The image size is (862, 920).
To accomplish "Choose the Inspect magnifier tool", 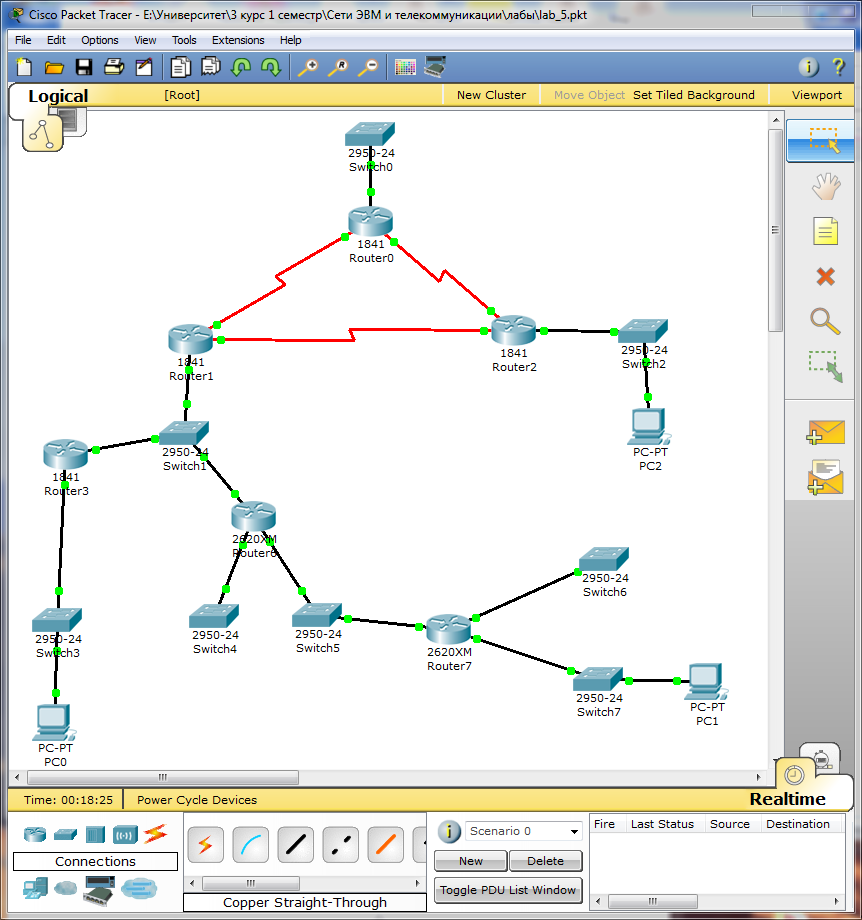I will tap(825, 321).
